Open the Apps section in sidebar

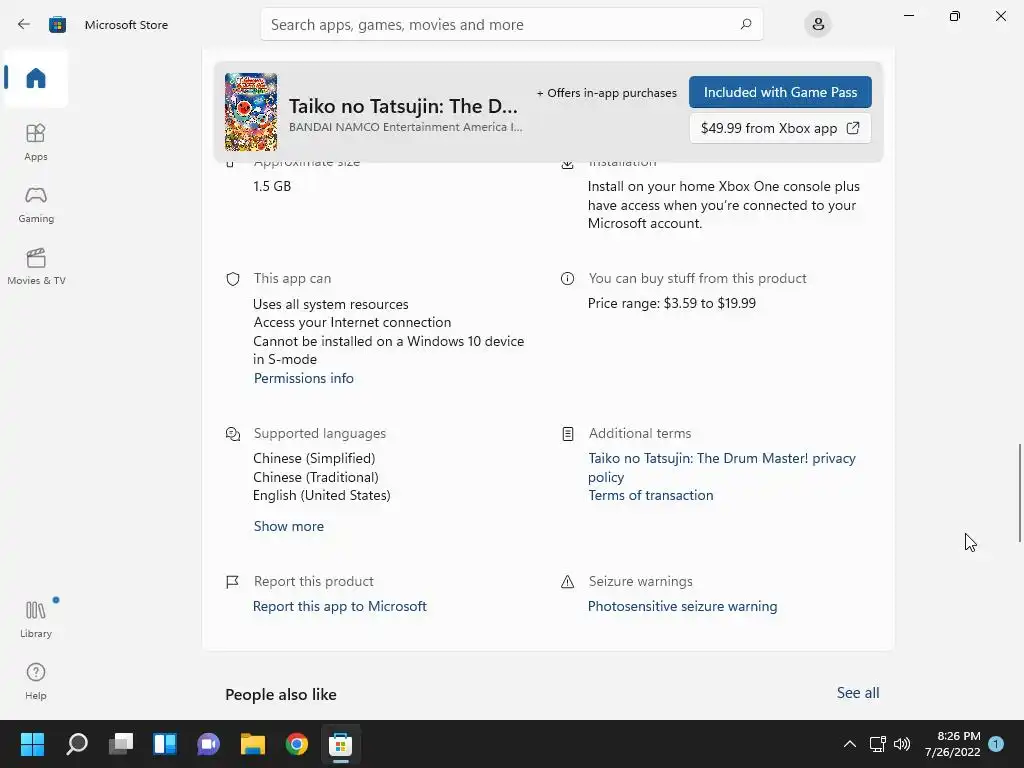tap(36, 142)
